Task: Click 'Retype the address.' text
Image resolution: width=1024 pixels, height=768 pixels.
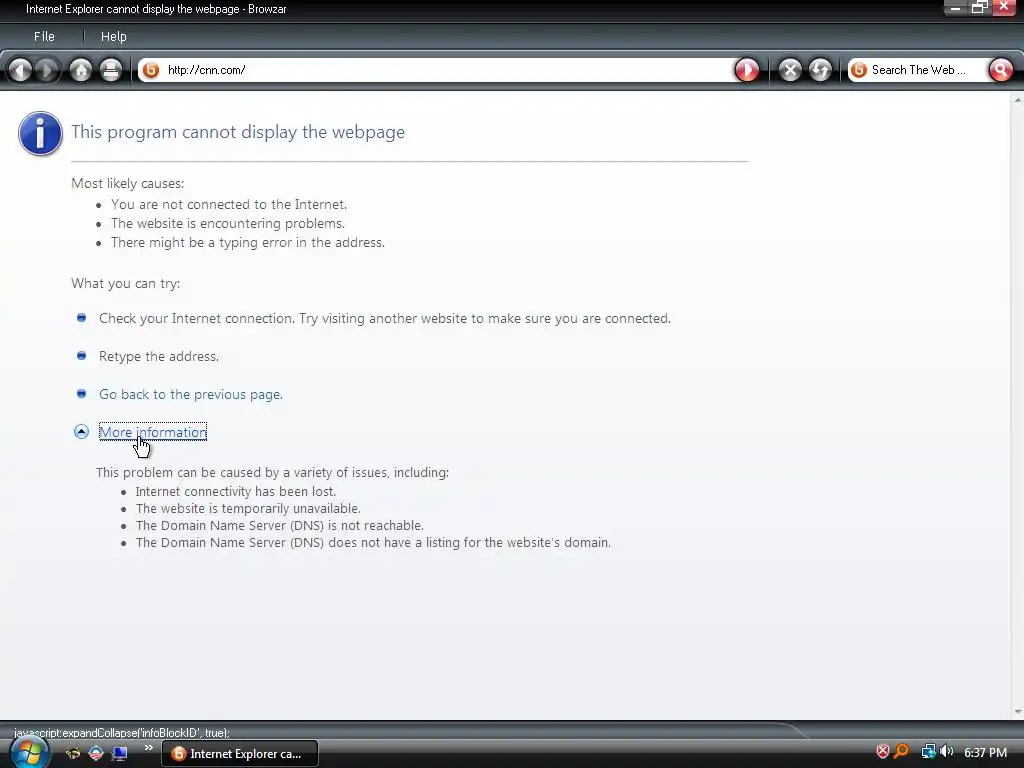Action: coord(159,357)
